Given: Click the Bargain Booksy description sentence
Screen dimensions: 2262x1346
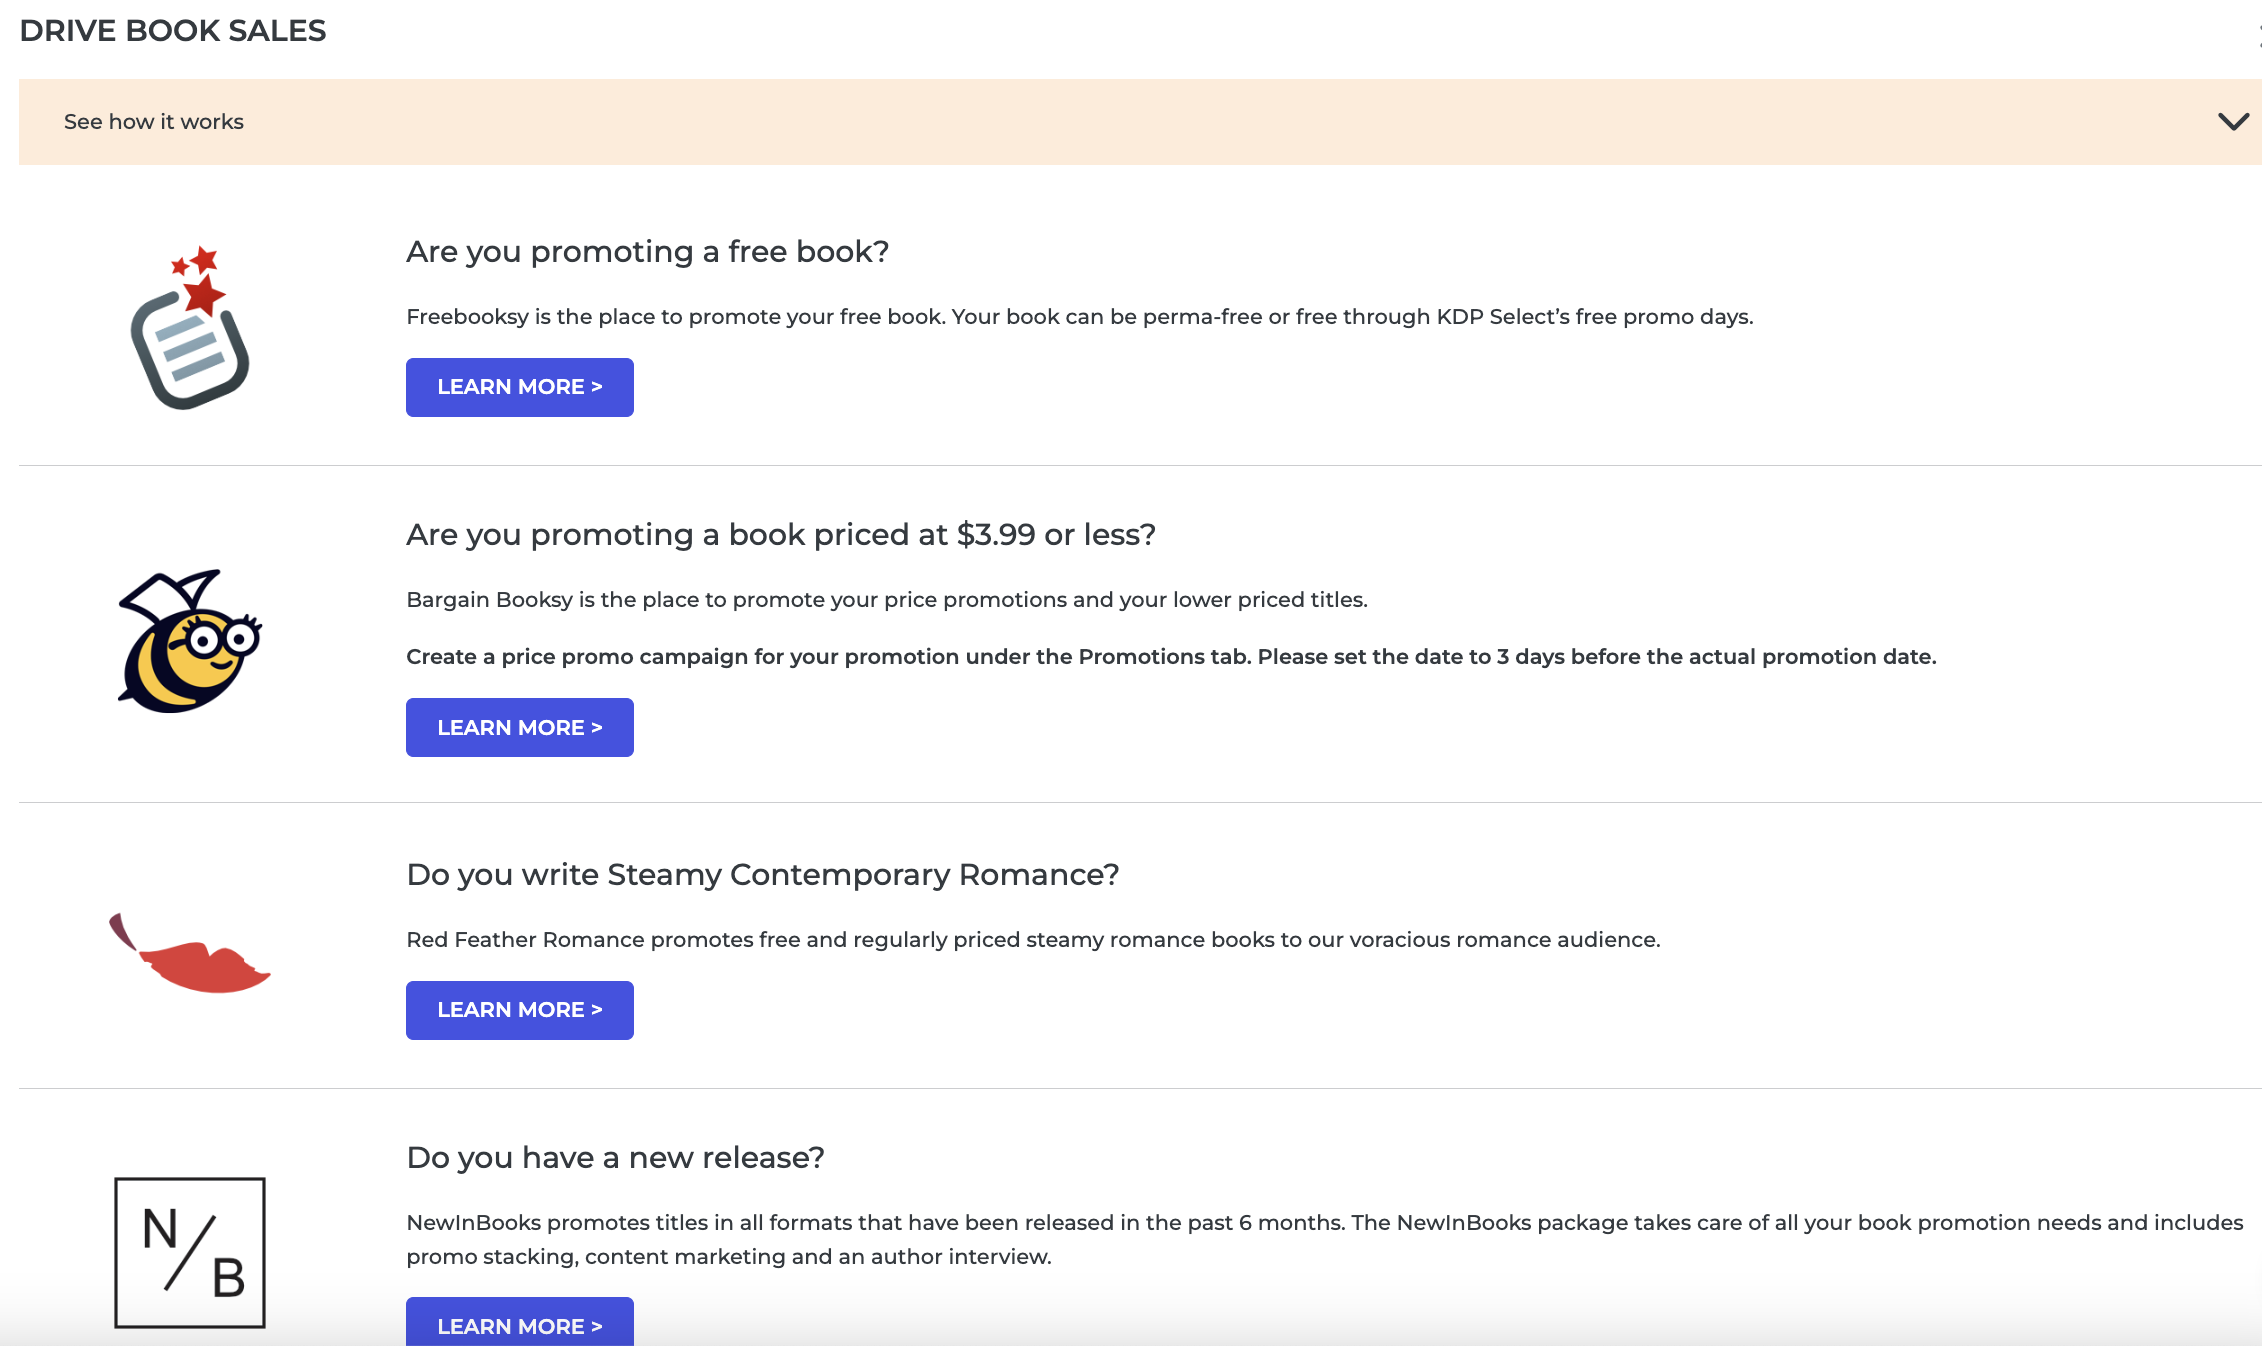Looking at the screenshot, I should point(887,600).
